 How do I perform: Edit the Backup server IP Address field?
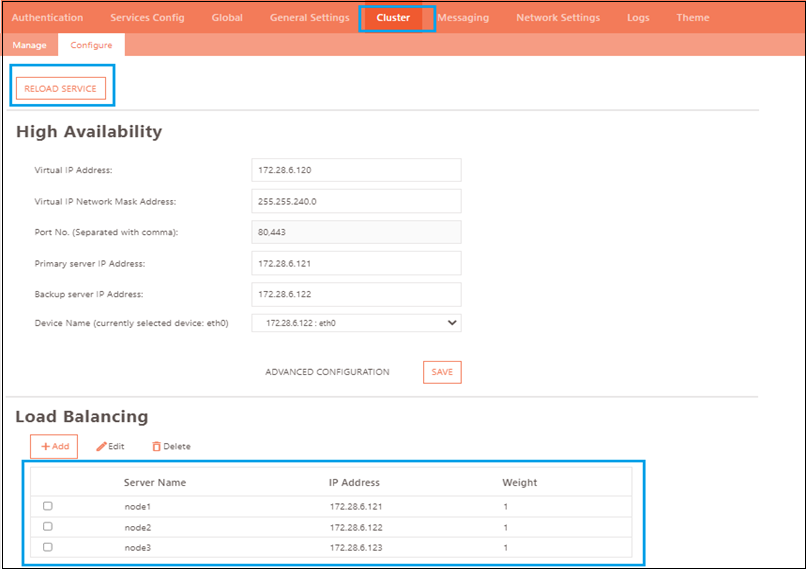click(356, 295)
